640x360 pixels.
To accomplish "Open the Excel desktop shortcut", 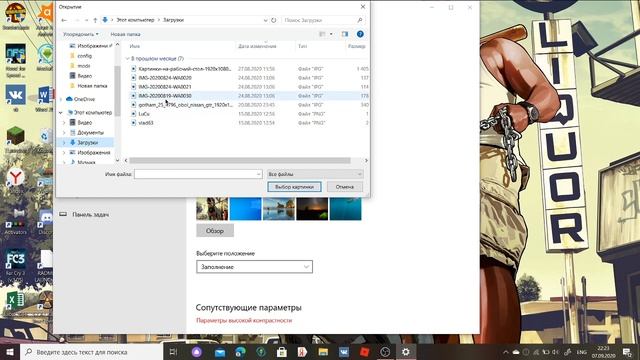I will pyautogui.click(x=16, y=301).
